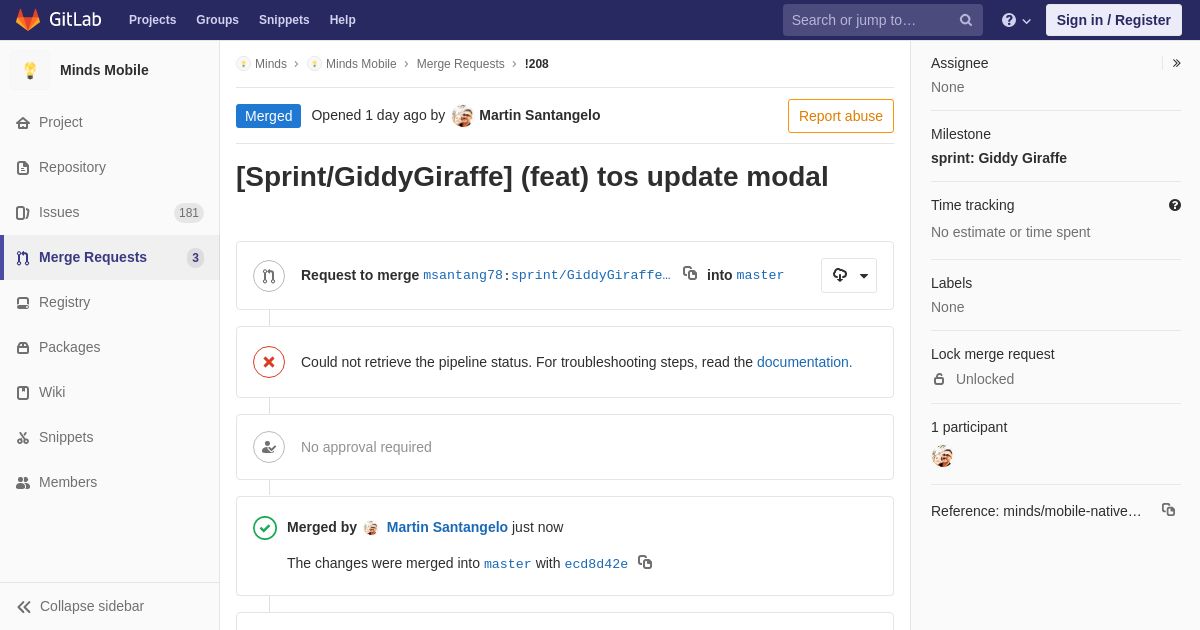Viewport: 1200px width, 630px height.
Task: Click Martin Santangelo author name in header
Action: tap(540, 115)
